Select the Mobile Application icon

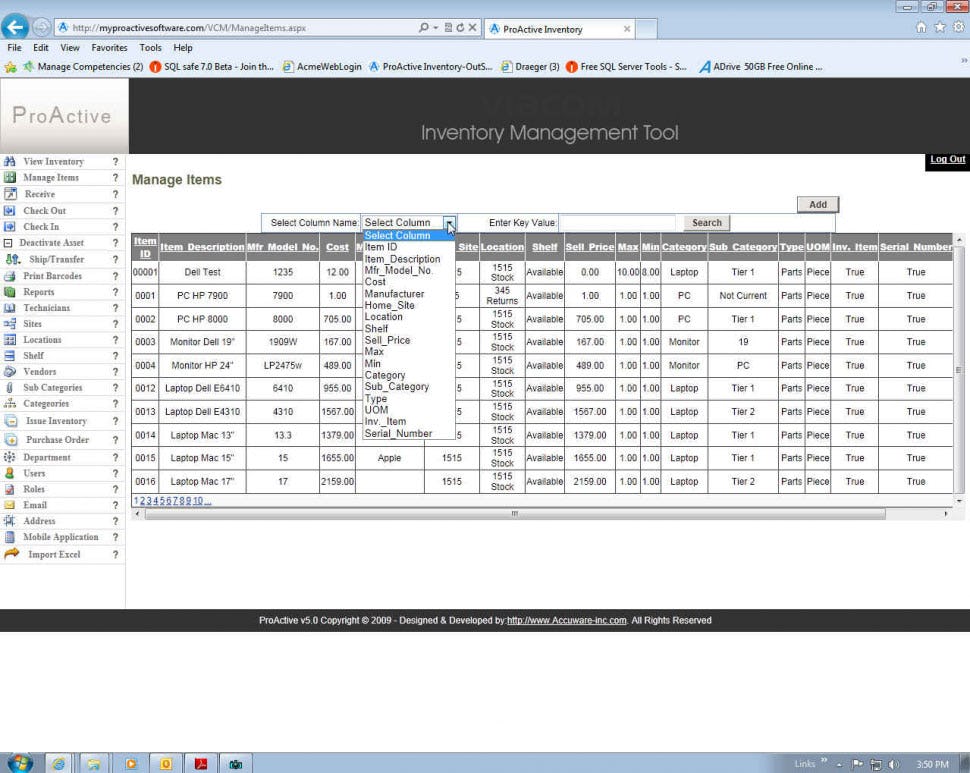point(10,537)
